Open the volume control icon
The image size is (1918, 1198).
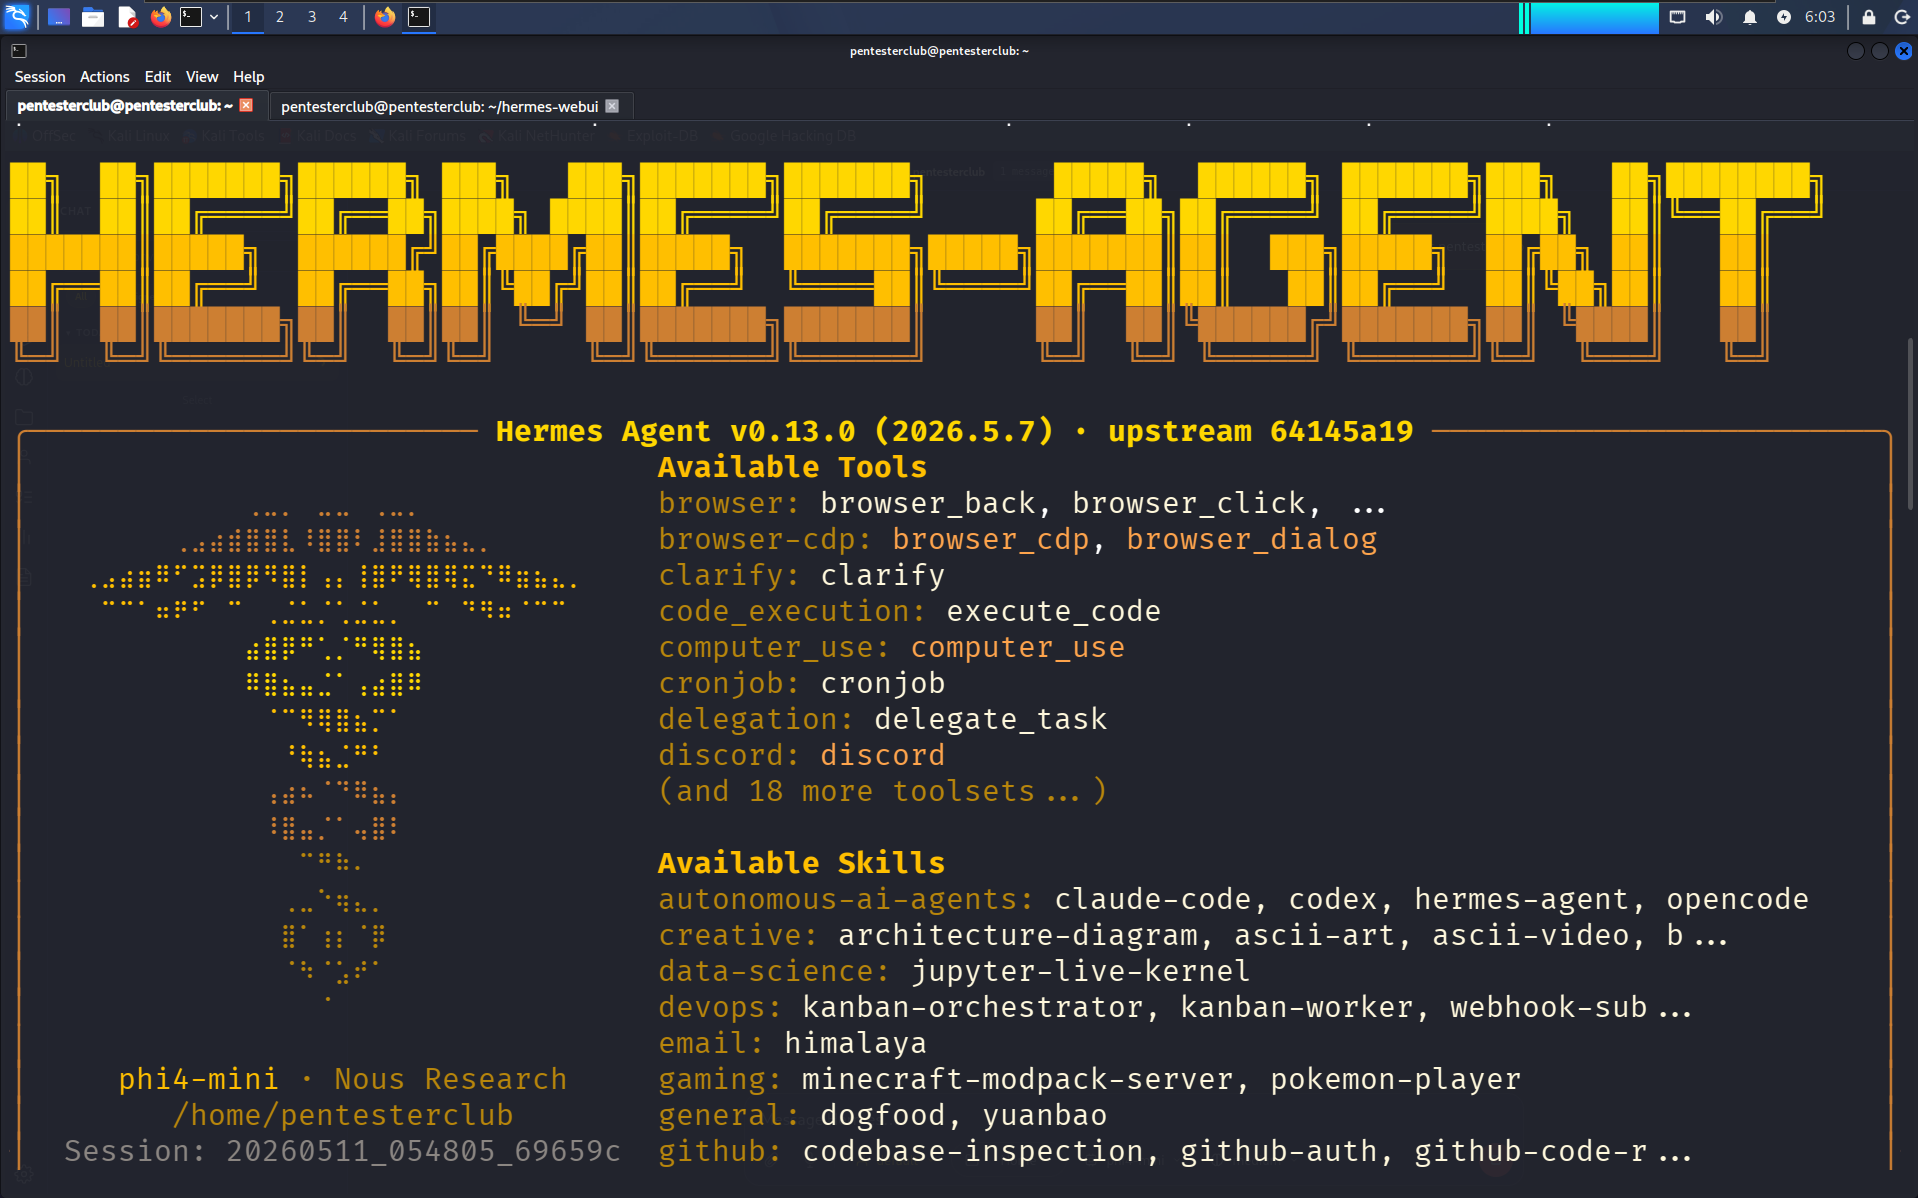click(1713, 16)
